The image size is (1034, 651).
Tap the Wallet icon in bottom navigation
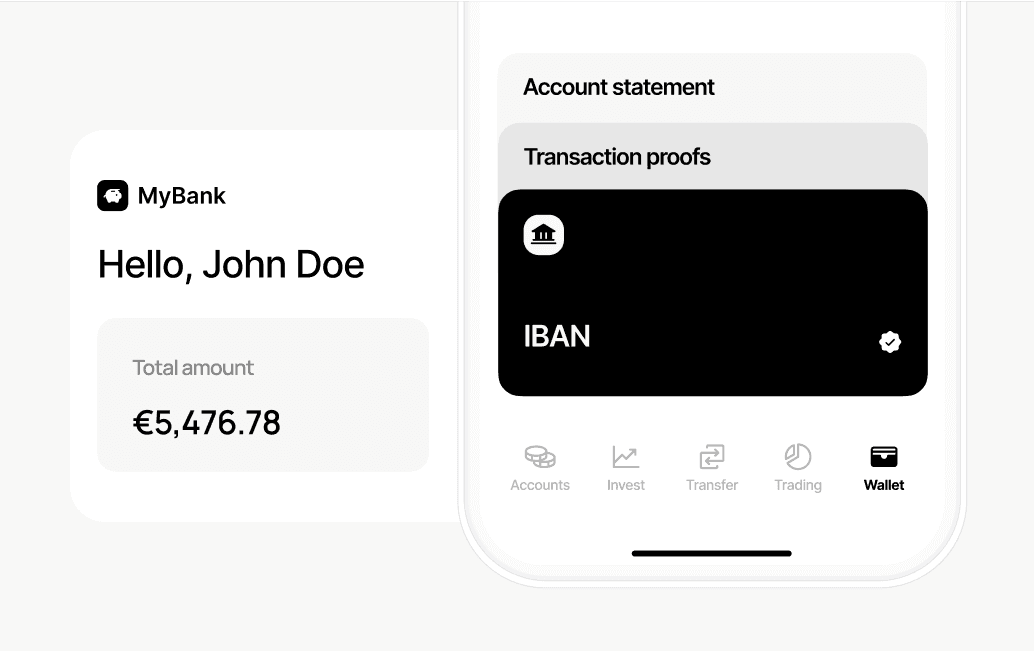(x=884, y=456)
